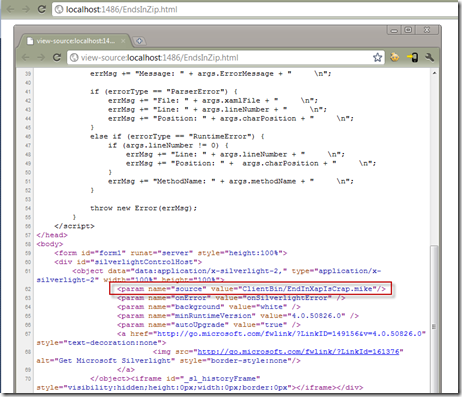Open the wrench settings menu
Viewport: 462px width, 397px height.
[x=429, y=58]
